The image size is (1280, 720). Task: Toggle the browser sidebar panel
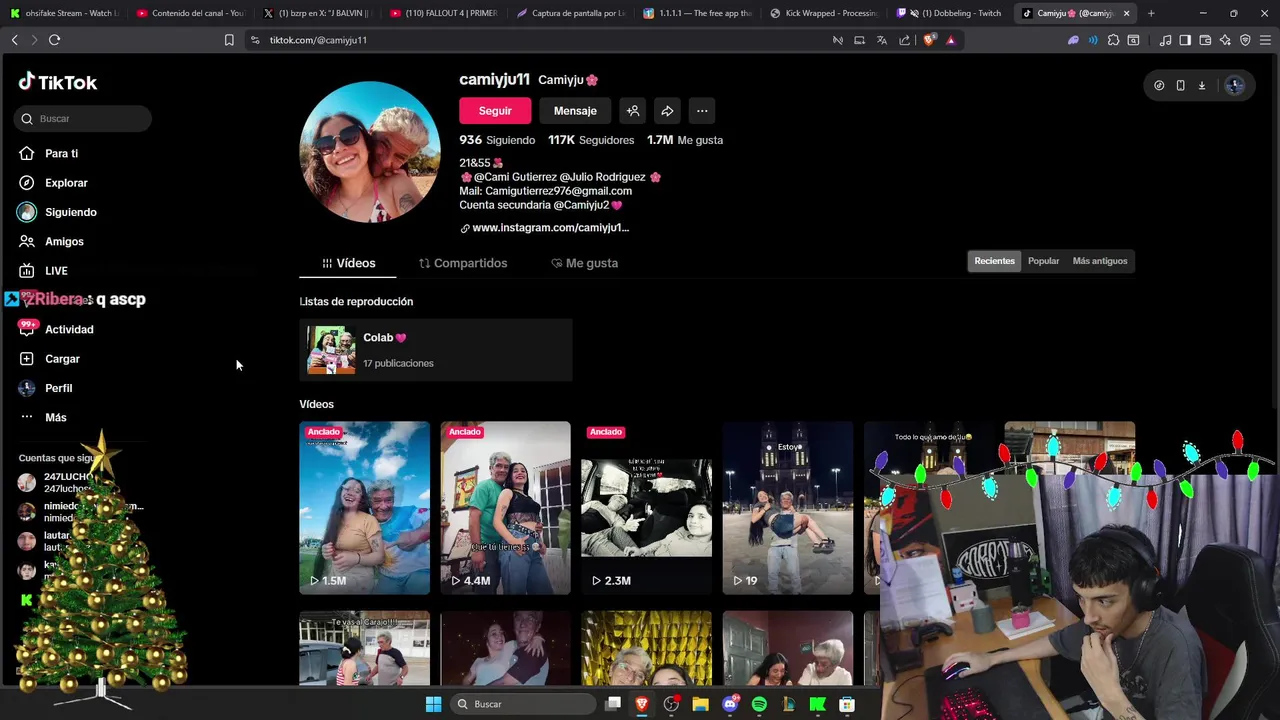(1185, 40)
